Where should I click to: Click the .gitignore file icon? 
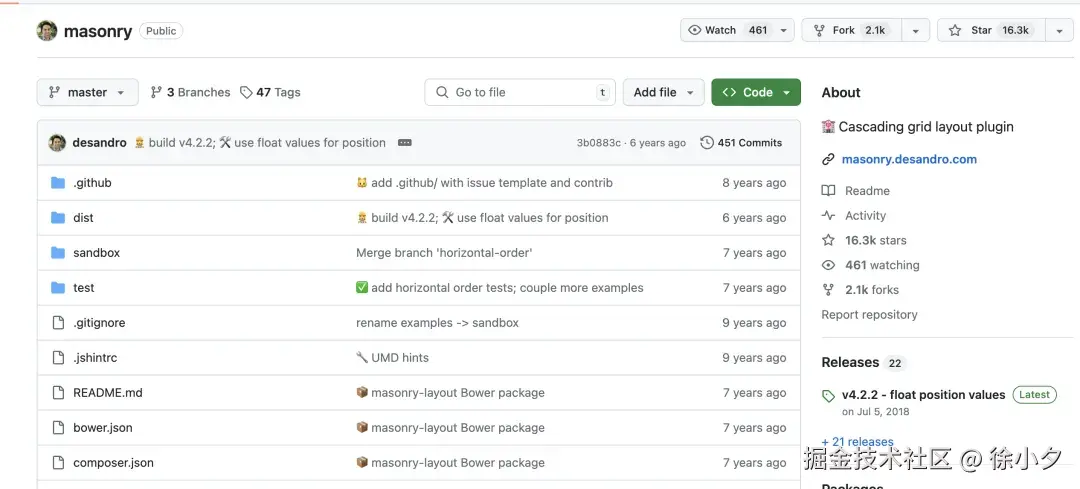[x=59, y=322]
